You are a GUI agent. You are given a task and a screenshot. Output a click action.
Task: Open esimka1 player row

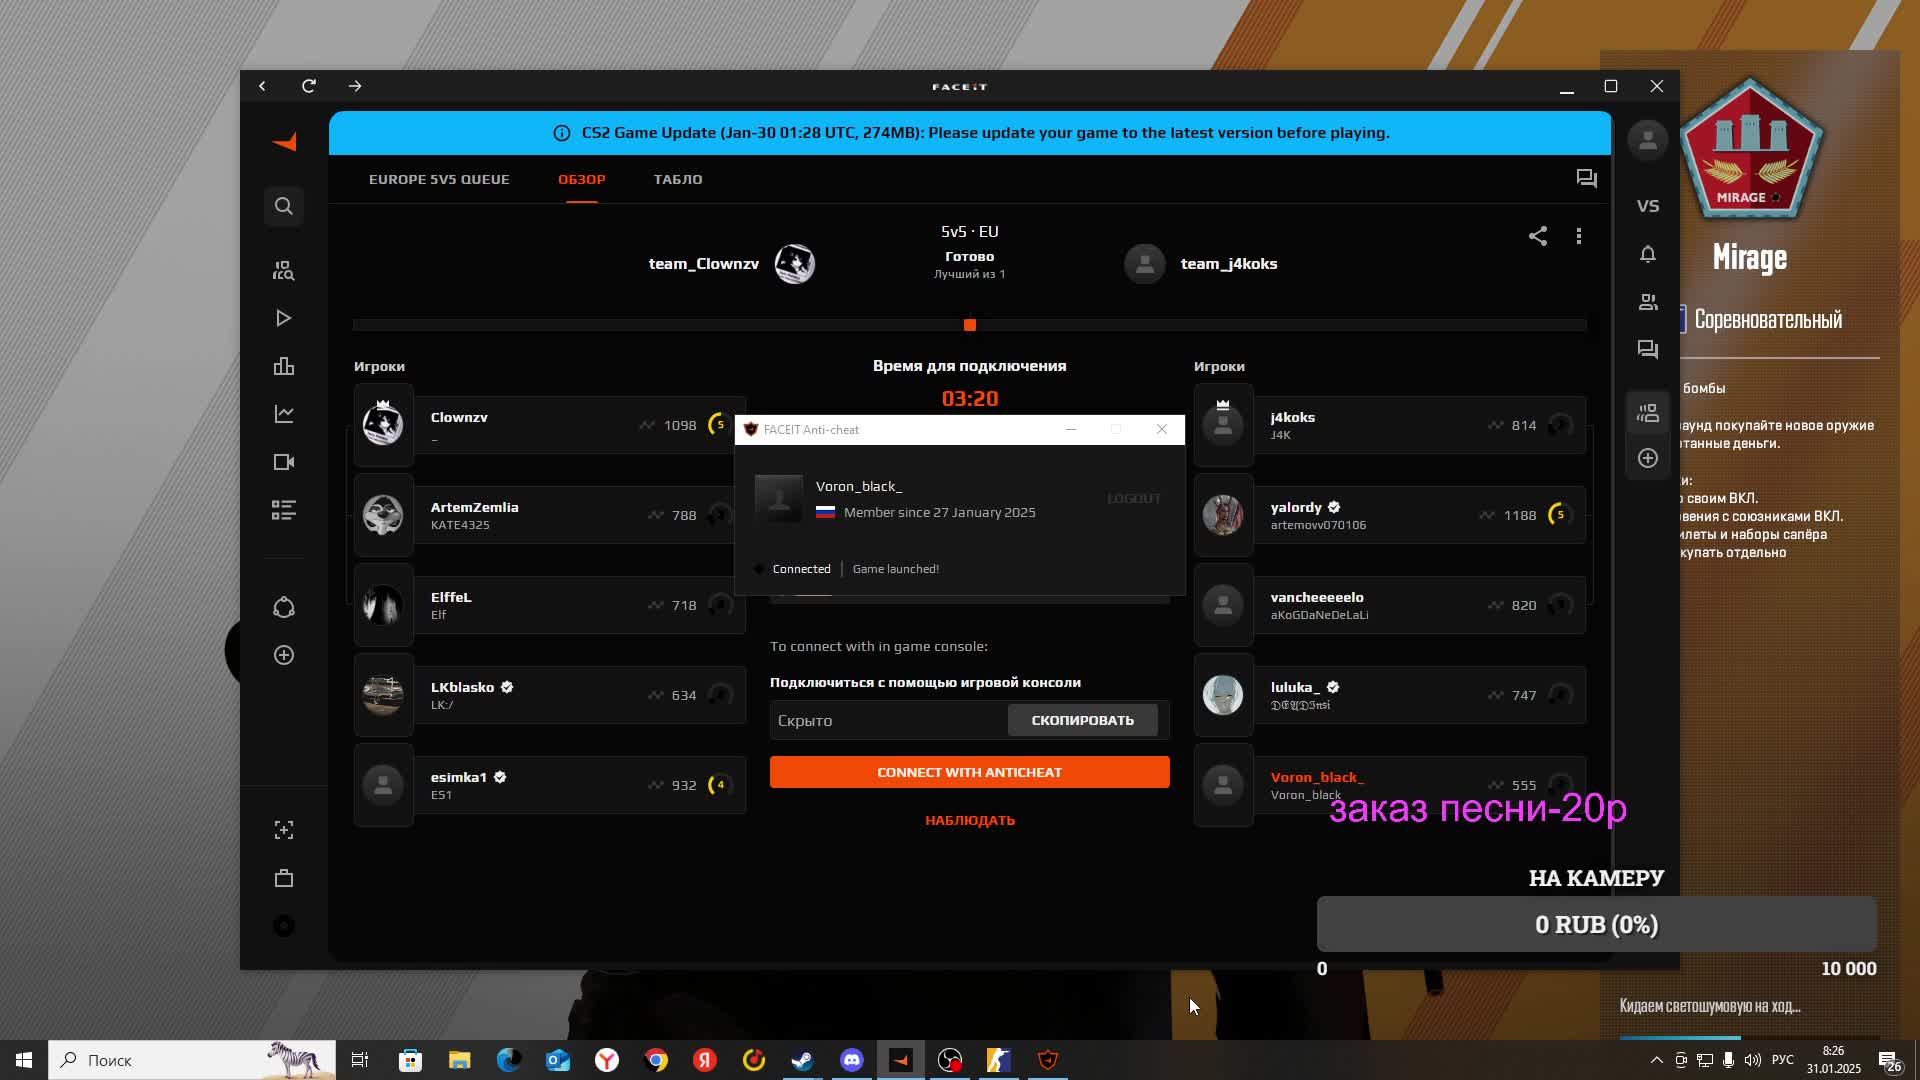(x=550, y=785)
